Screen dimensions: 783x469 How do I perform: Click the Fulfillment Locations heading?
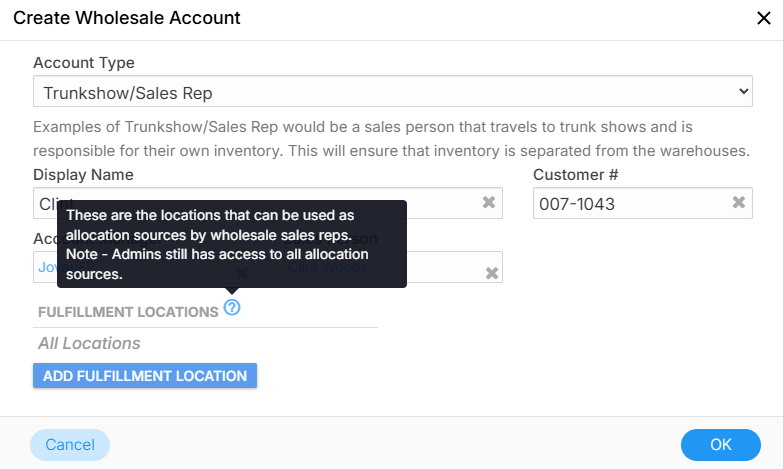(128, 312)
